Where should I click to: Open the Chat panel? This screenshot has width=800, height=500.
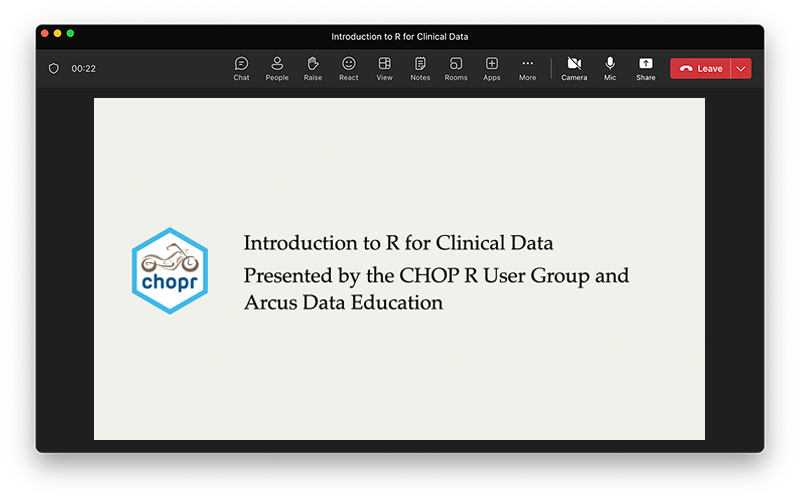[x=241, y=68]
